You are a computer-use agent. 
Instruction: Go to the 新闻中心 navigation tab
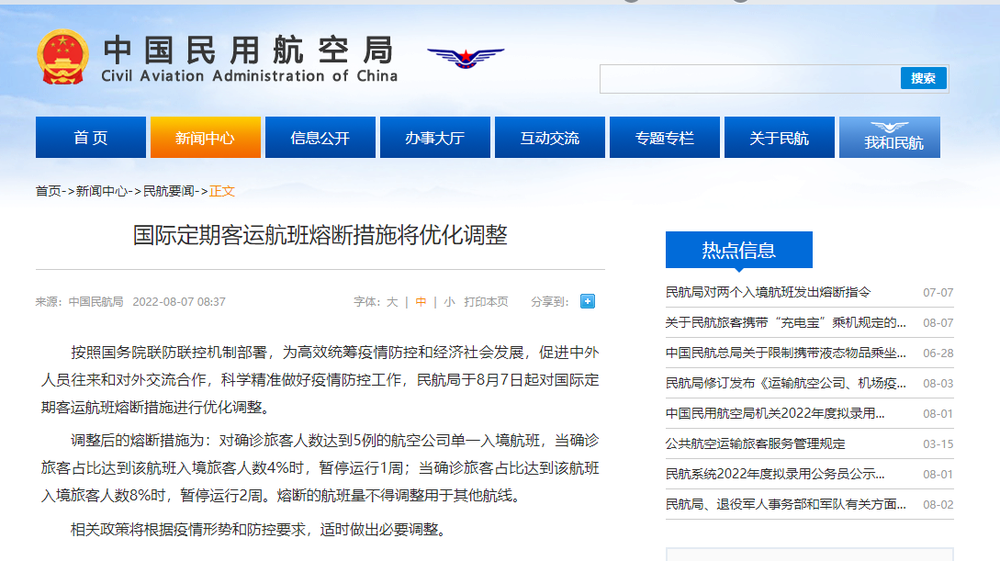tap(205, 138)
